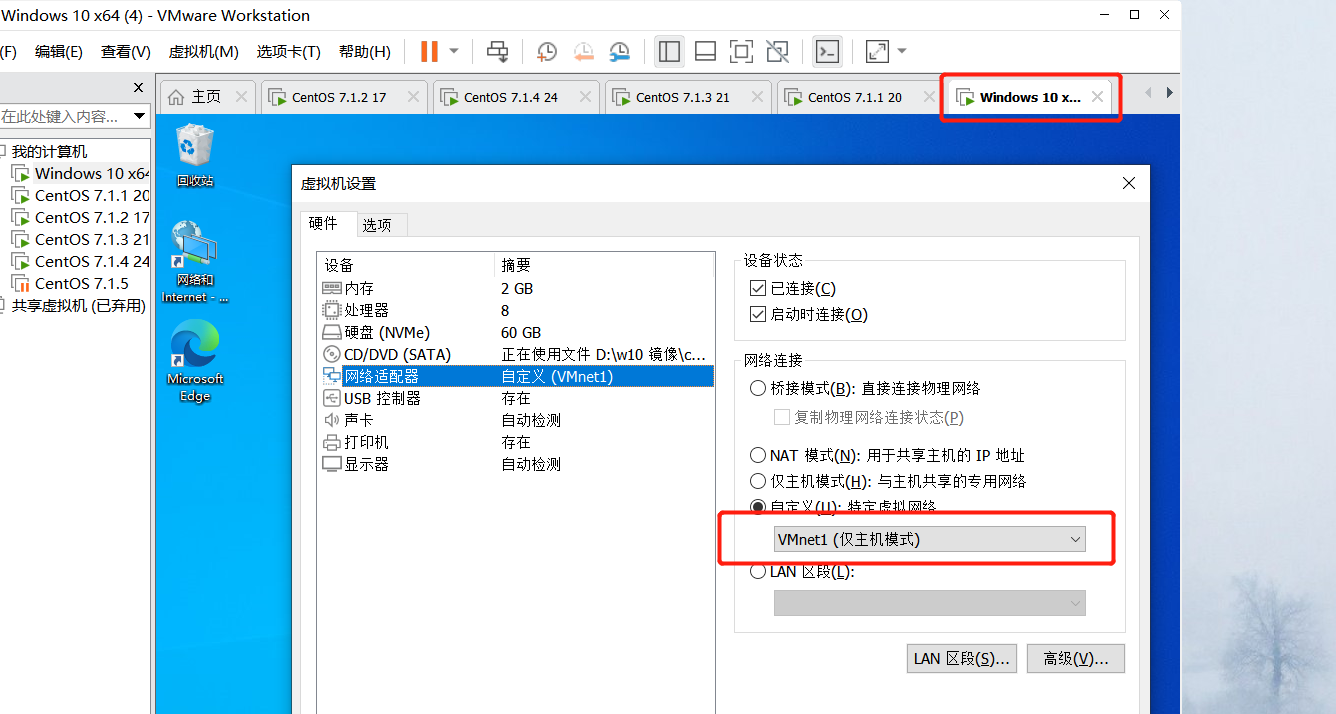Open the 编辑(E) menu

59,51
